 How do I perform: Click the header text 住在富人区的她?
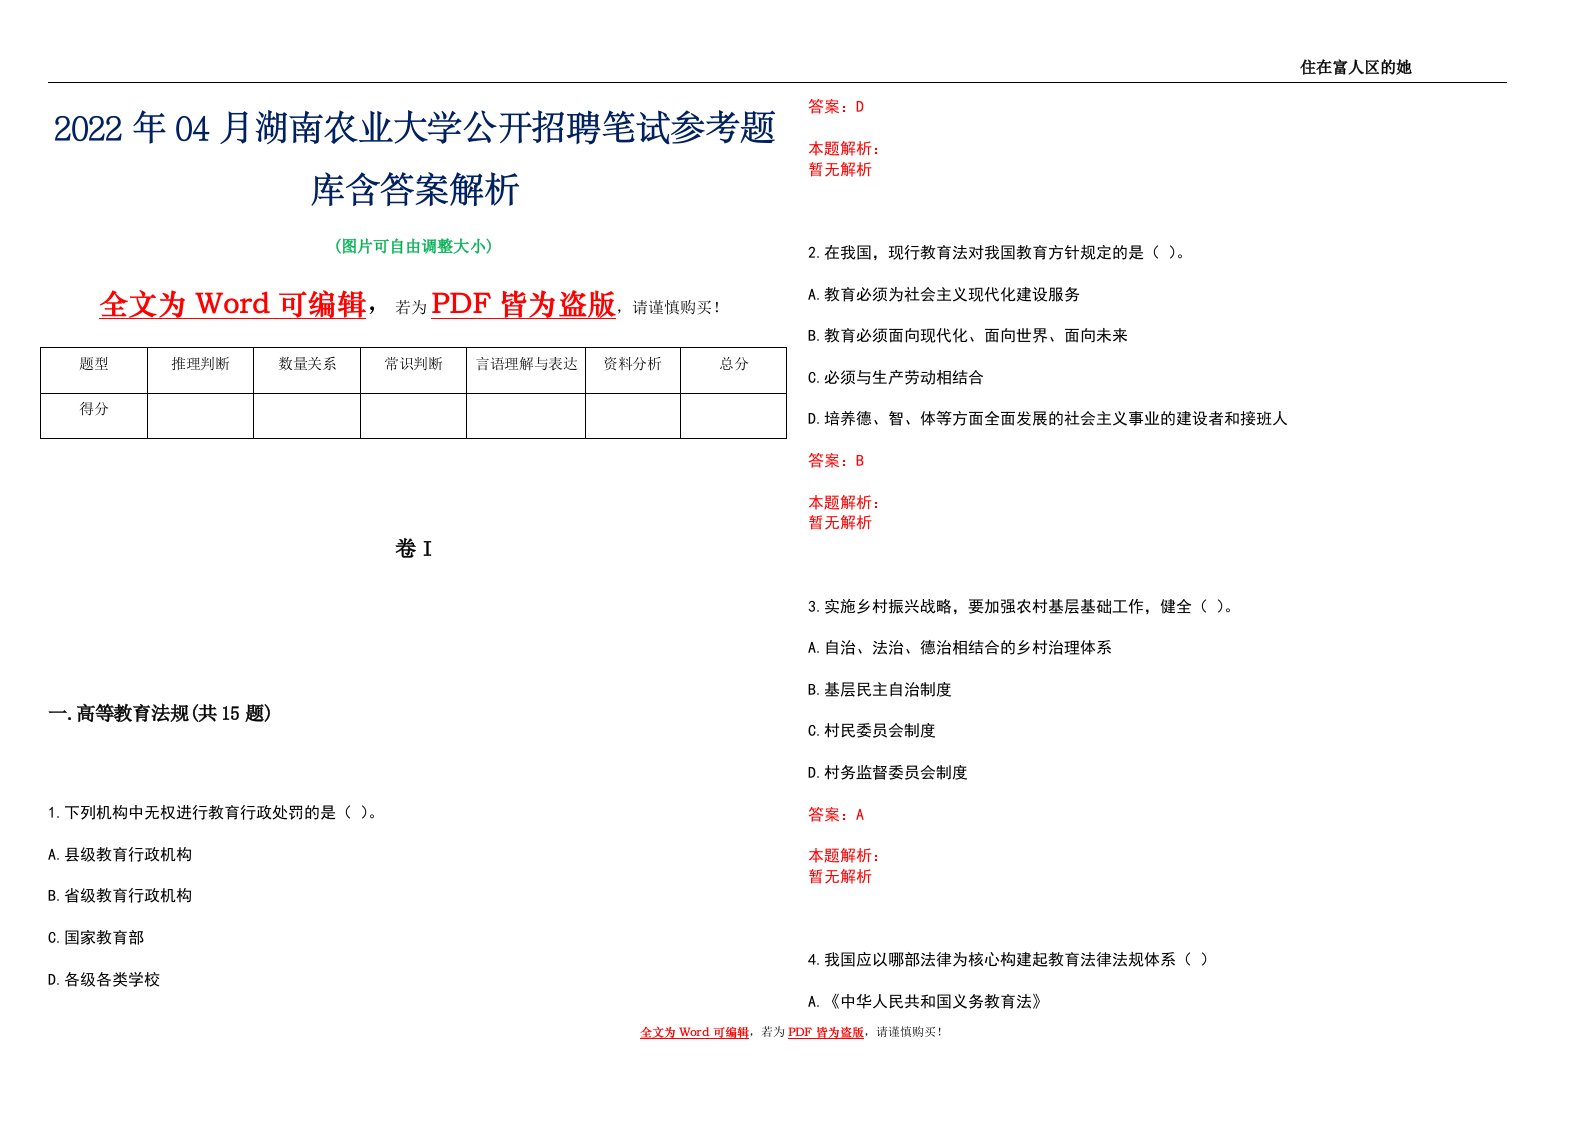click(1355, 67)
